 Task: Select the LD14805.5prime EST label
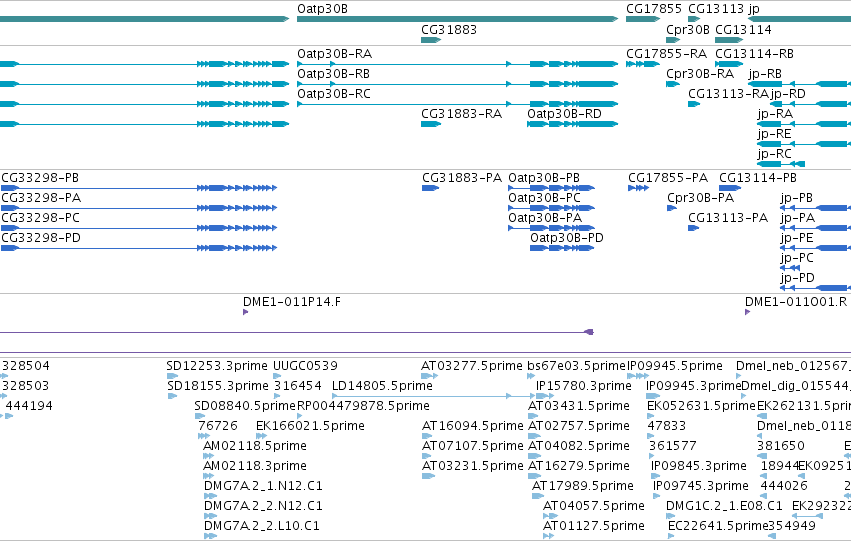(382, 386)
